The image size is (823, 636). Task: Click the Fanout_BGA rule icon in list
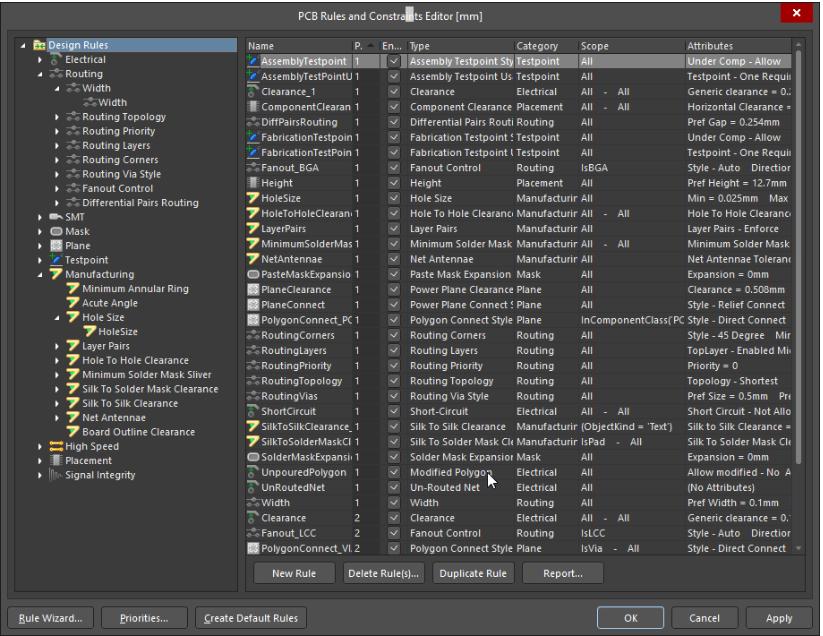pos(254,168)
